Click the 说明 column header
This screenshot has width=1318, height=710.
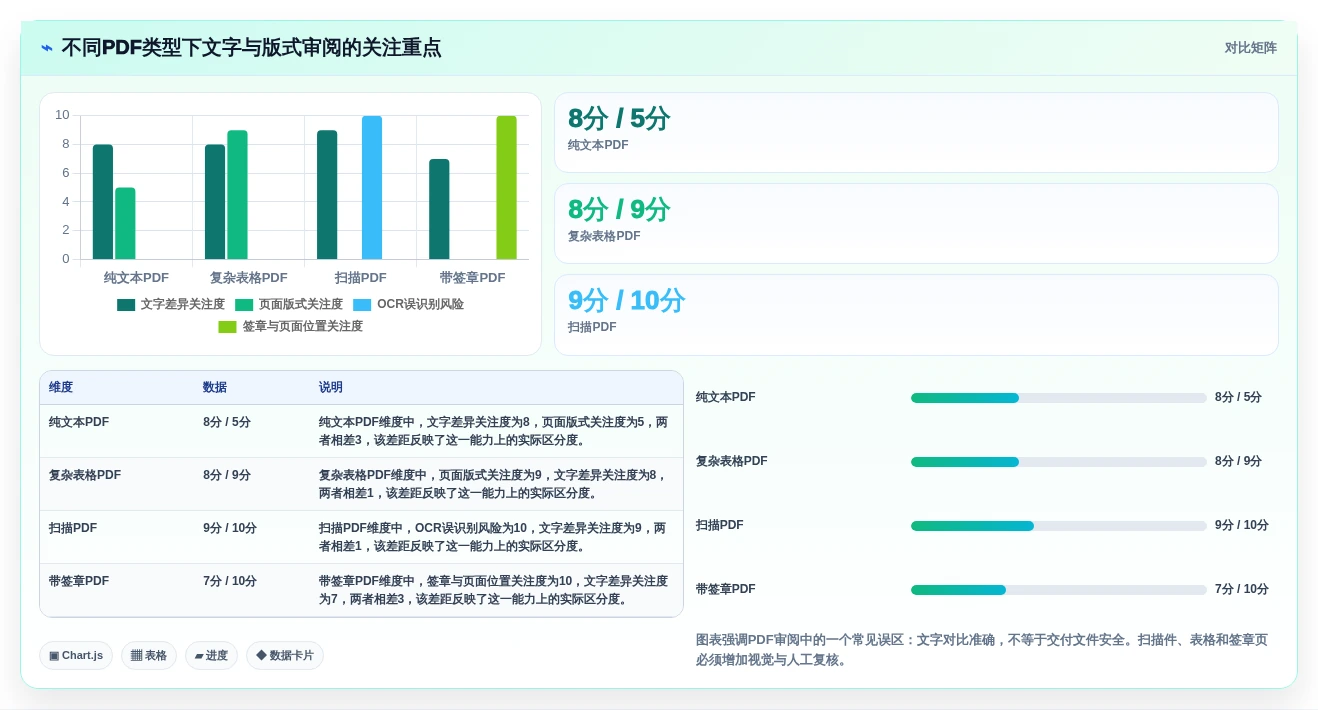(x=331, y=388)
